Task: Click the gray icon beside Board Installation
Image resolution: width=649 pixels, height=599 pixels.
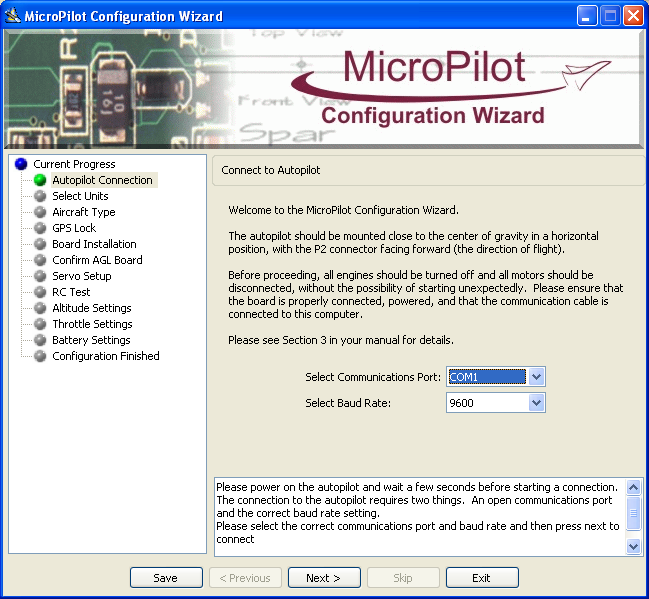Action: click(x=40, y=244)
